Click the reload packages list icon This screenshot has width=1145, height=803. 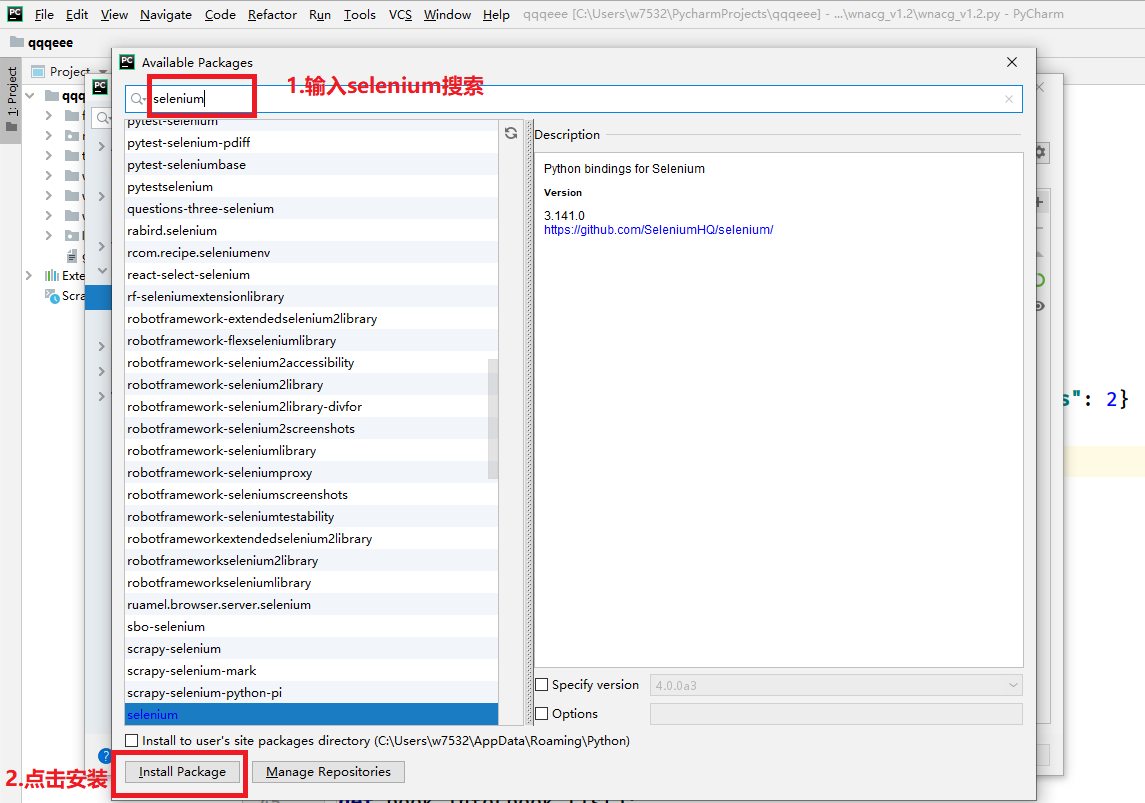(511, 133)
